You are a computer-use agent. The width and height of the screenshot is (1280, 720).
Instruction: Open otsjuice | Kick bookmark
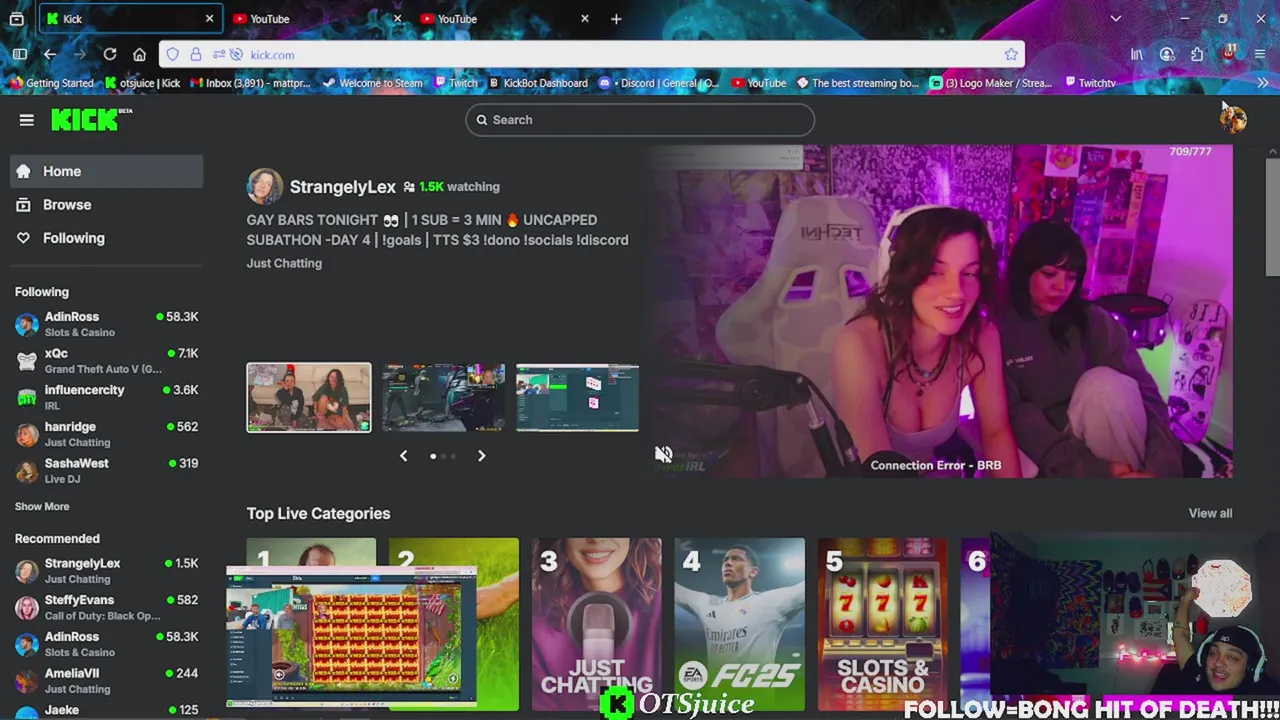pos(143,83)
